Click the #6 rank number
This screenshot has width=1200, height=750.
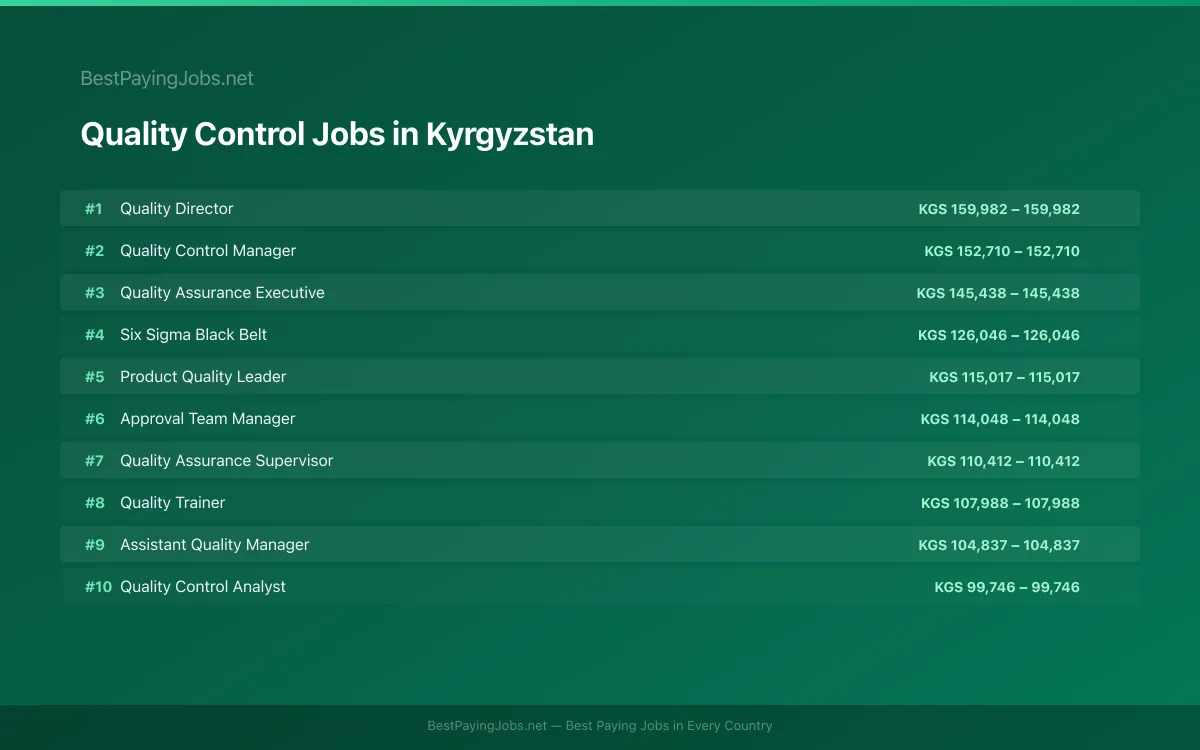coord(94,419)
